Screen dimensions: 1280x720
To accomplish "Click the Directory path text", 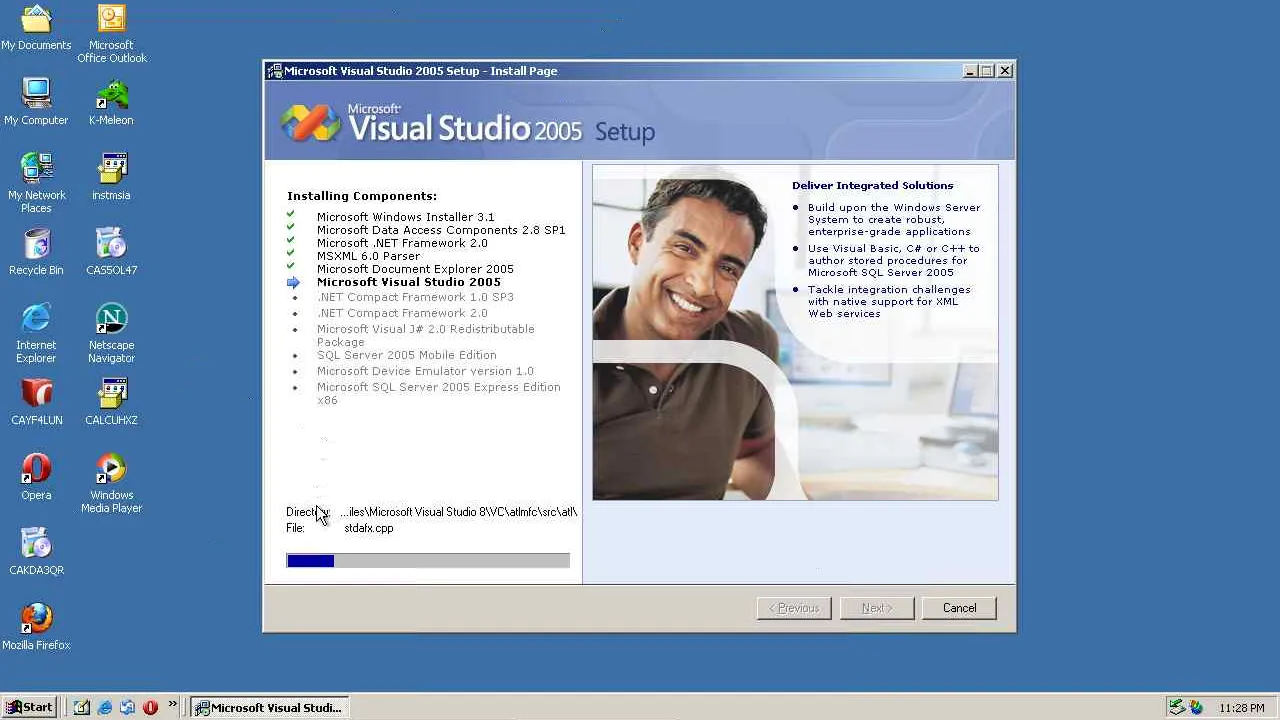I will (x=459, y=512).
